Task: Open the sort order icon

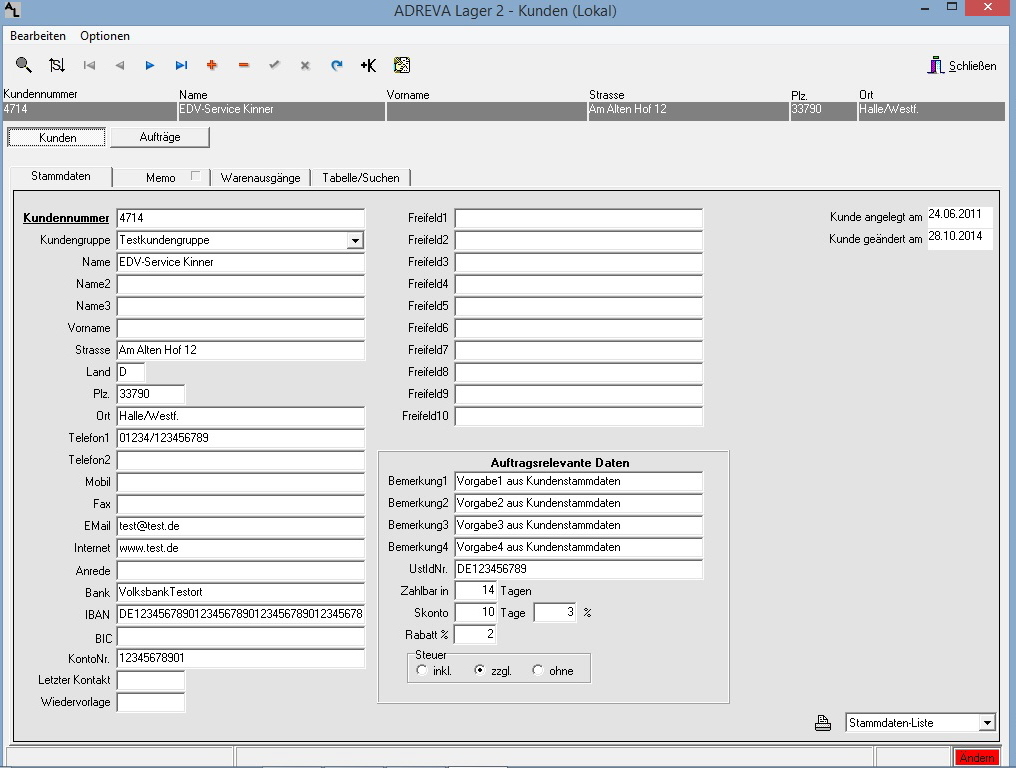Action: [x=57, y=65]
